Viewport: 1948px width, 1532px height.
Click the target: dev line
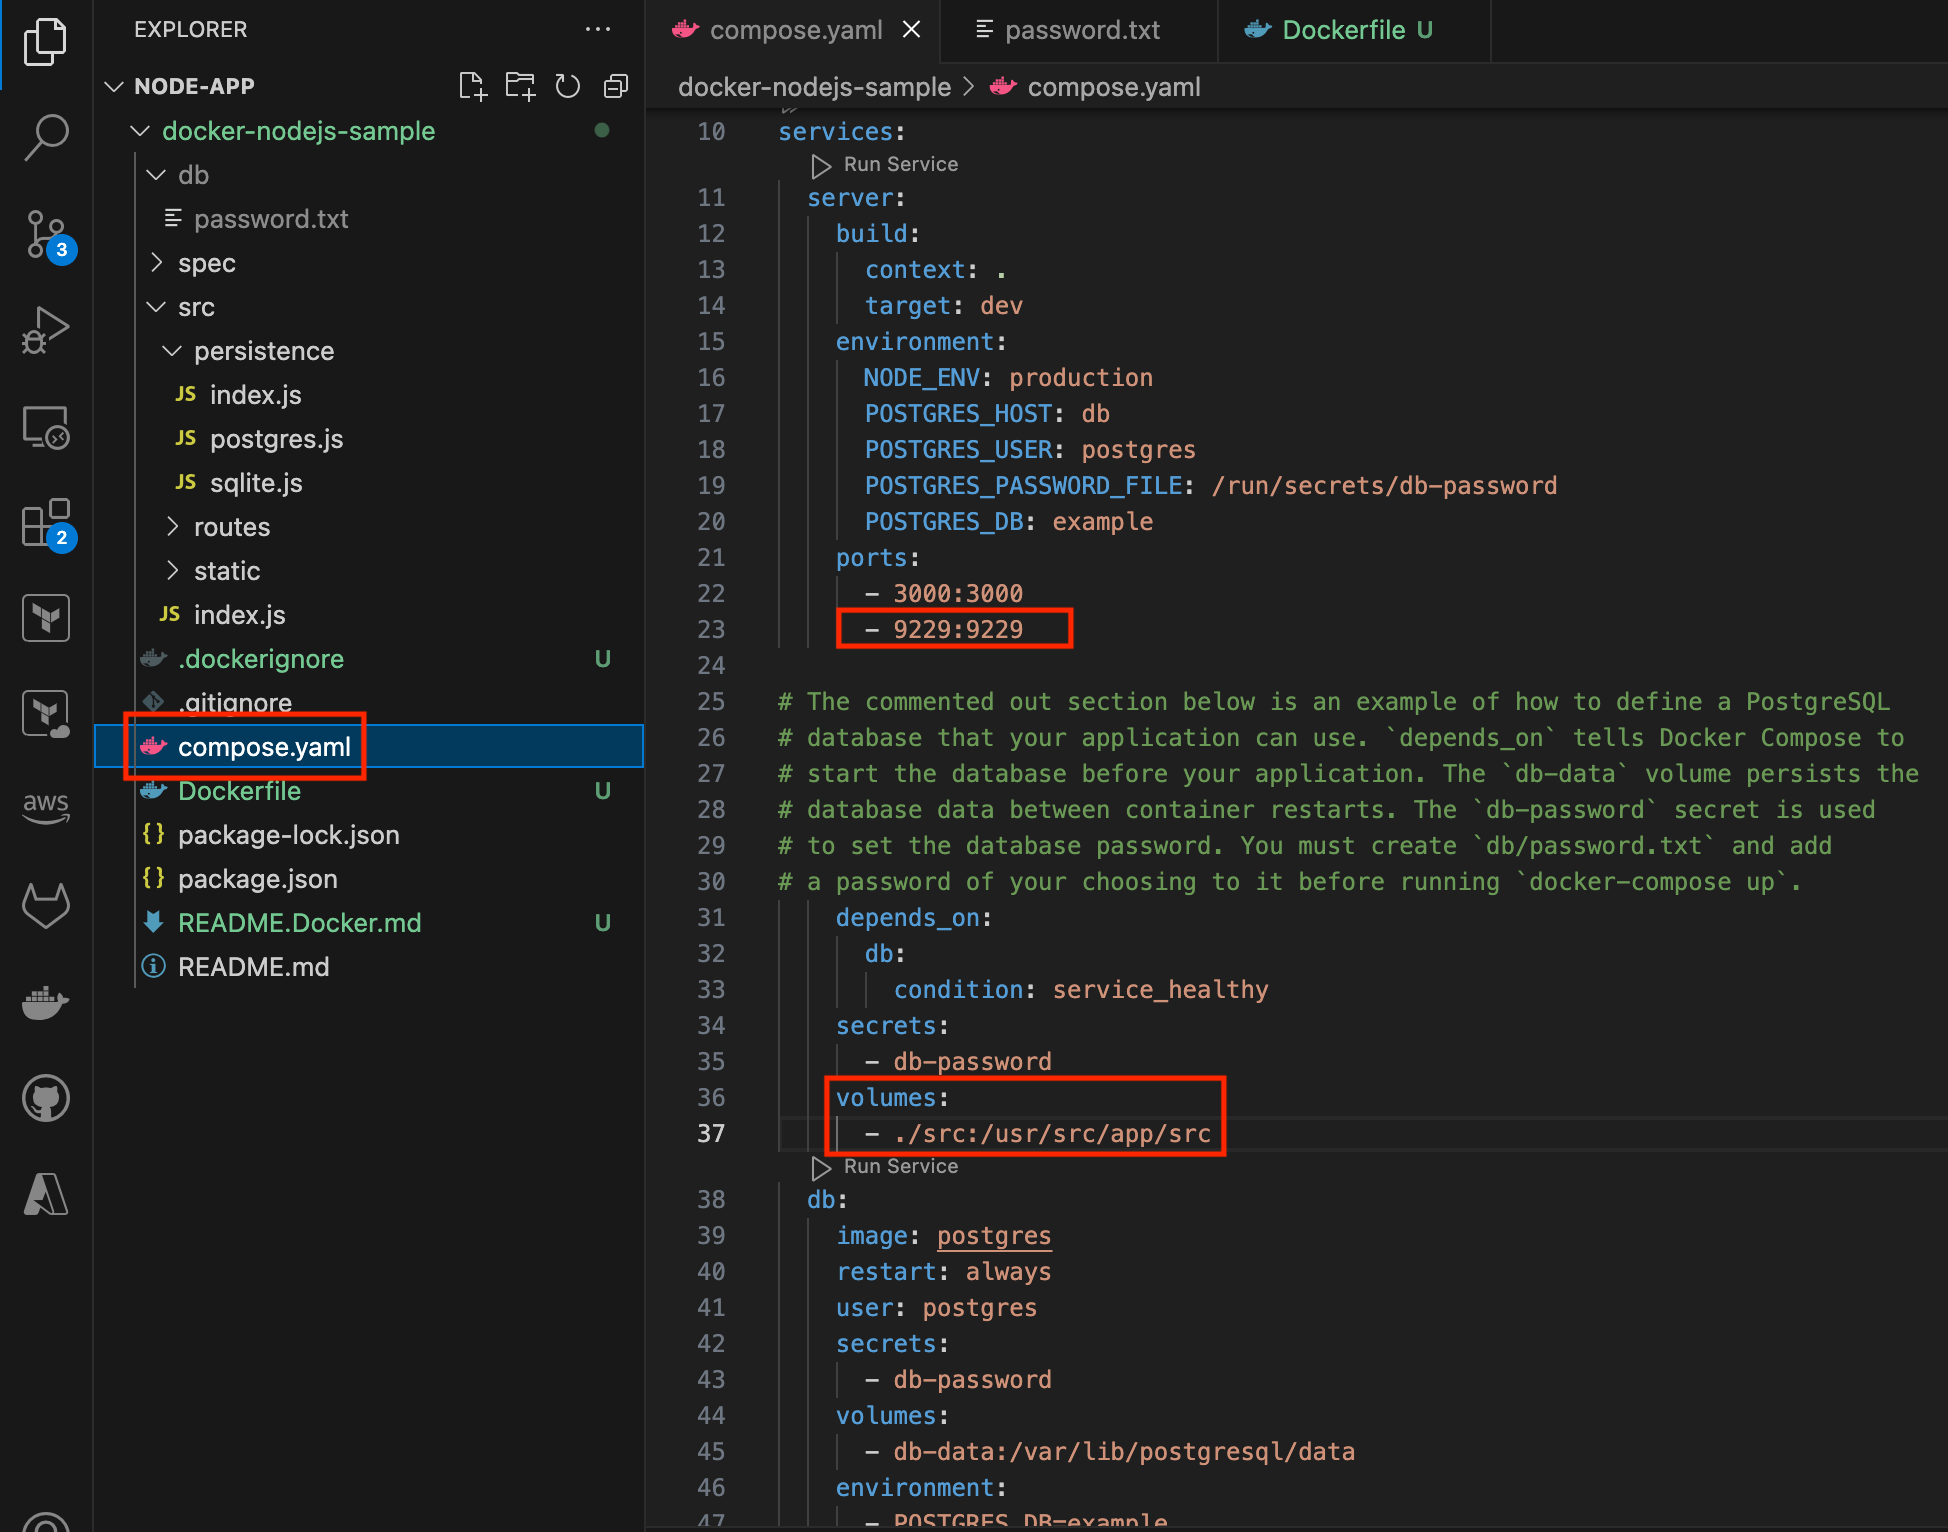[x=944, y=305]
